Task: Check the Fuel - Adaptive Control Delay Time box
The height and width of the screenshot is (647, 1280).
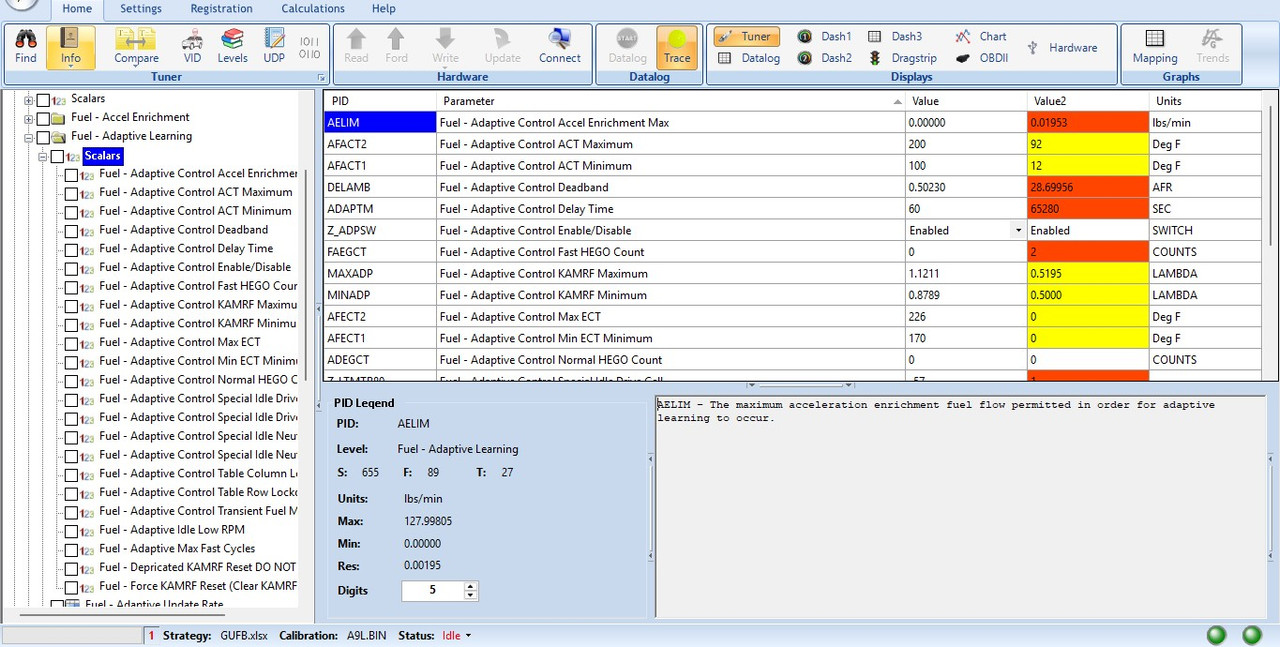Action: point(71,249)
